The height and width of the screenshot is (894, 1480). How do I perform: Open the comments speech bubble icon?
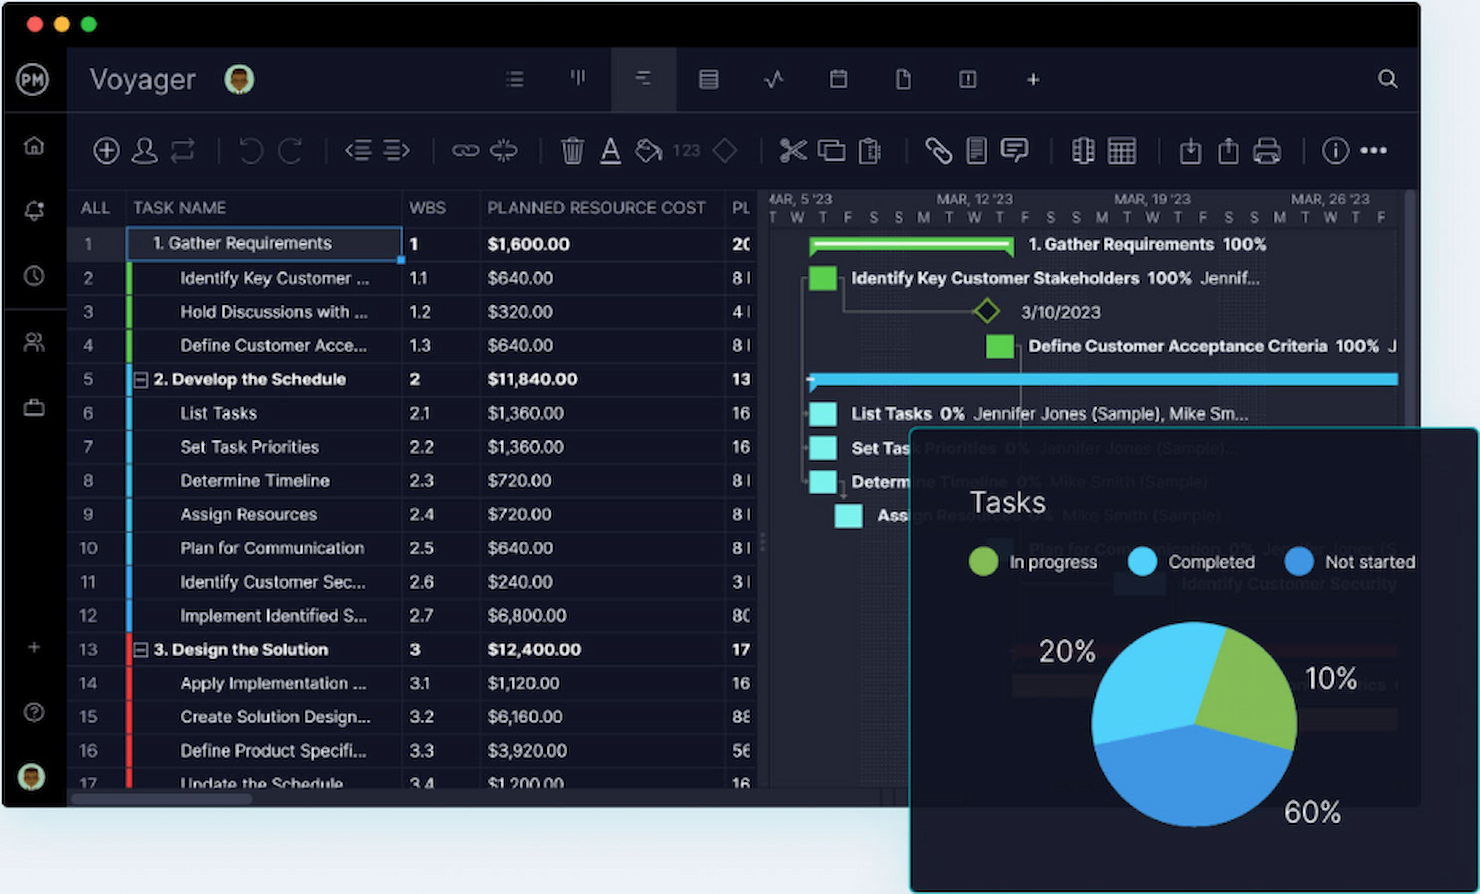click(1015, 151)
